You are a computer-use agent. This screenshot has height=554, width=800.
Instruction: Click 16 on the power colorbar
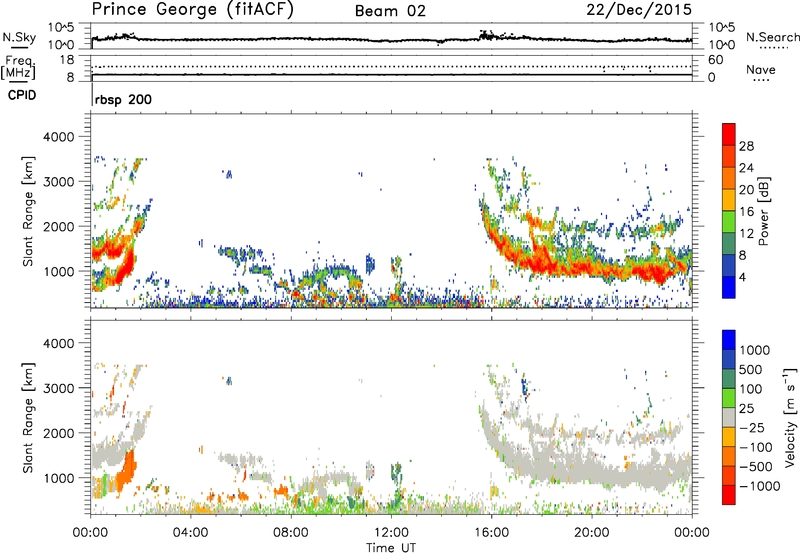[746, 212]
